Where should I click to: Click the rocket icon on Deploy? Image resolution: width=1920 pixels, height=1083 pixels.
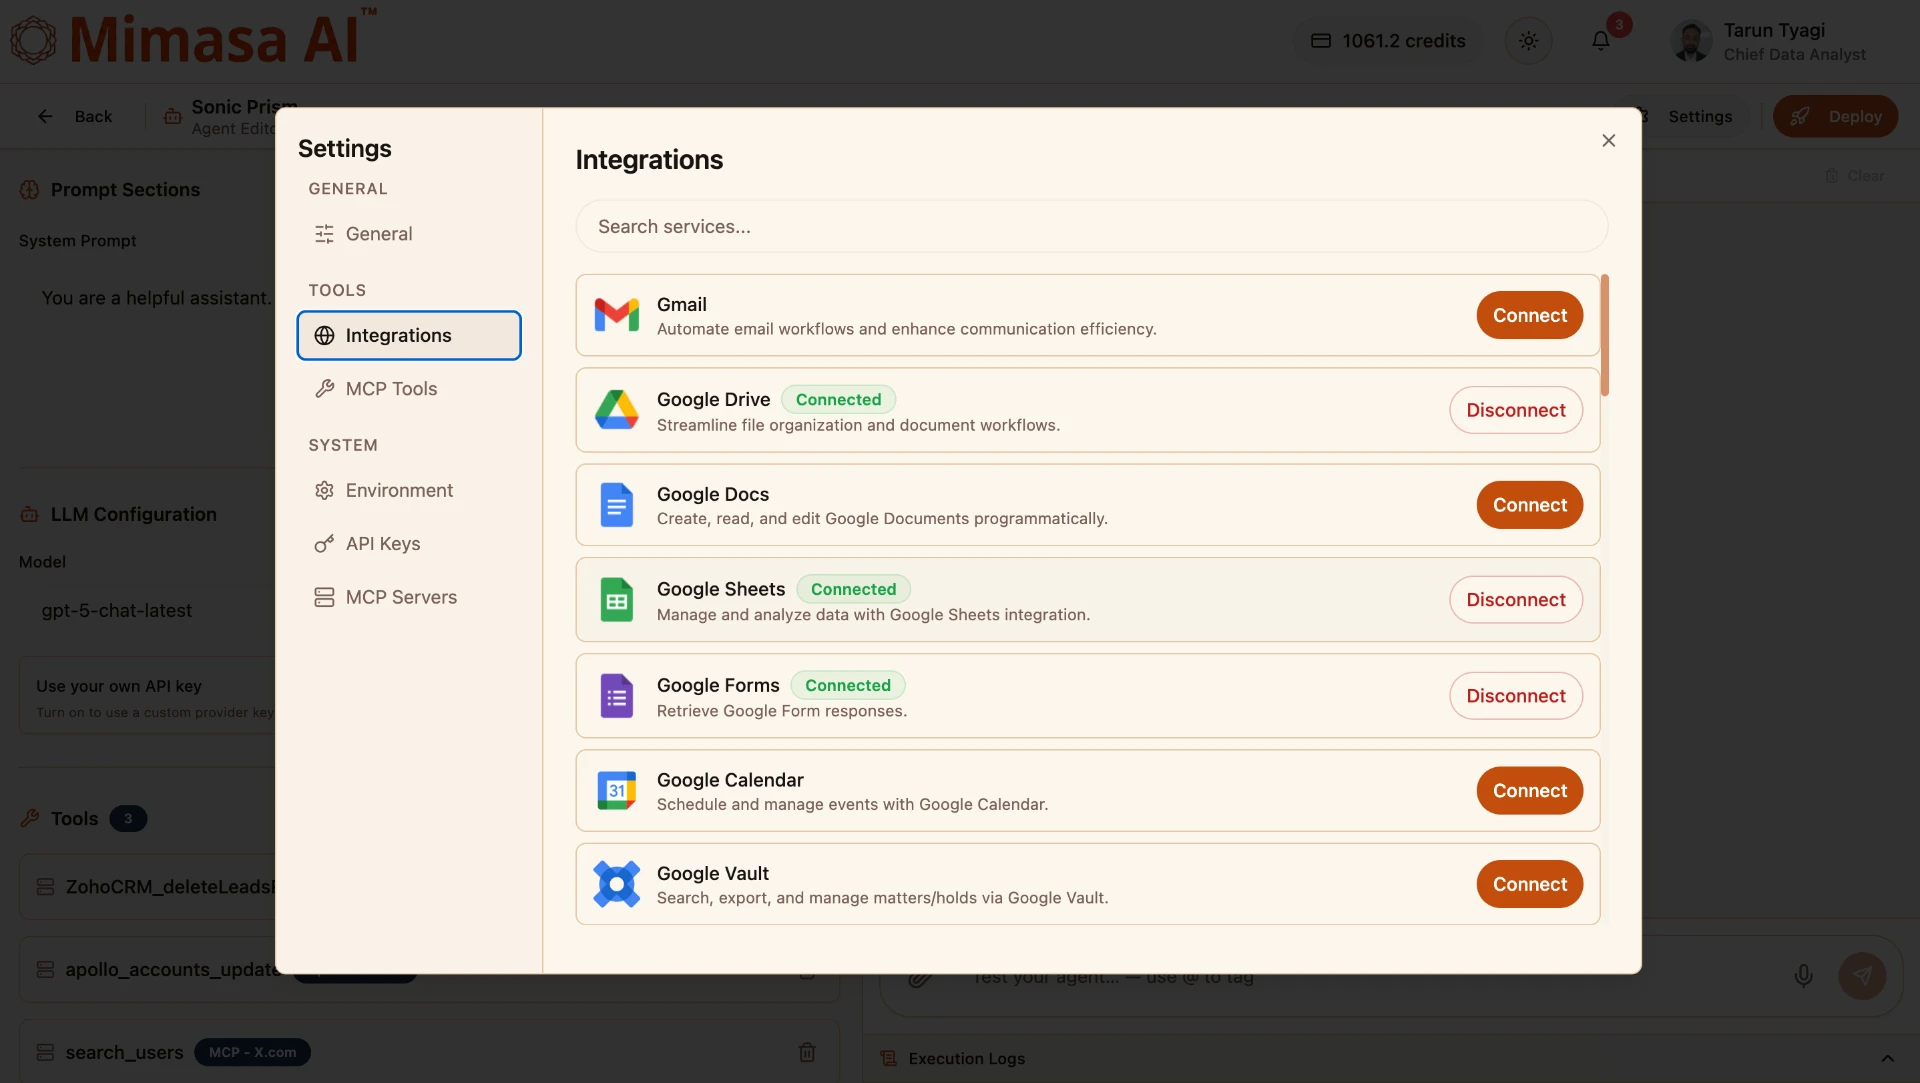coord(1800,116)
